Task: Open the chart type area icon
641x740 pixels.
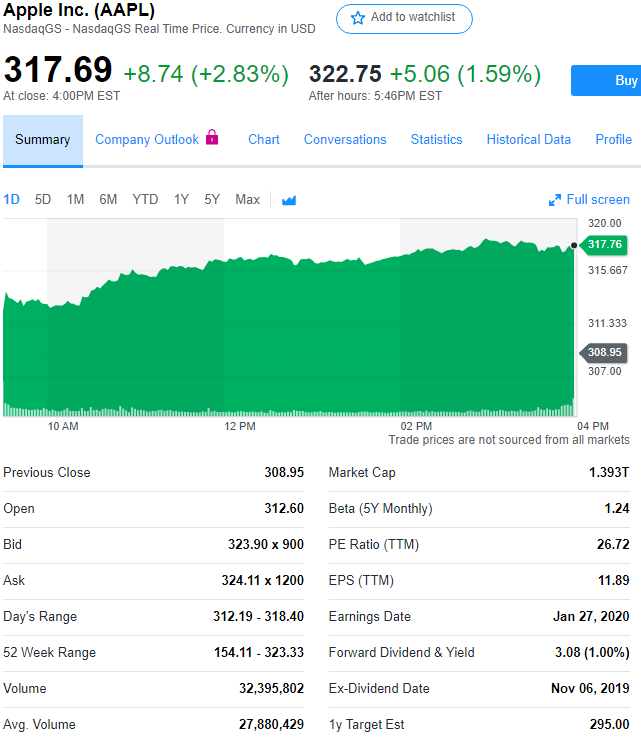Action: [289, 200]
